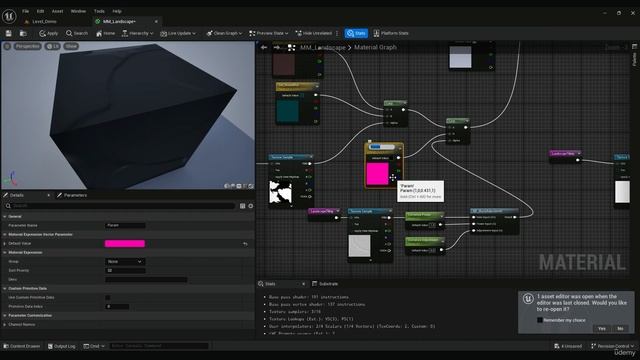Open the Tools menu
Screen dimensions: 640x360
(x=99, y=11)
